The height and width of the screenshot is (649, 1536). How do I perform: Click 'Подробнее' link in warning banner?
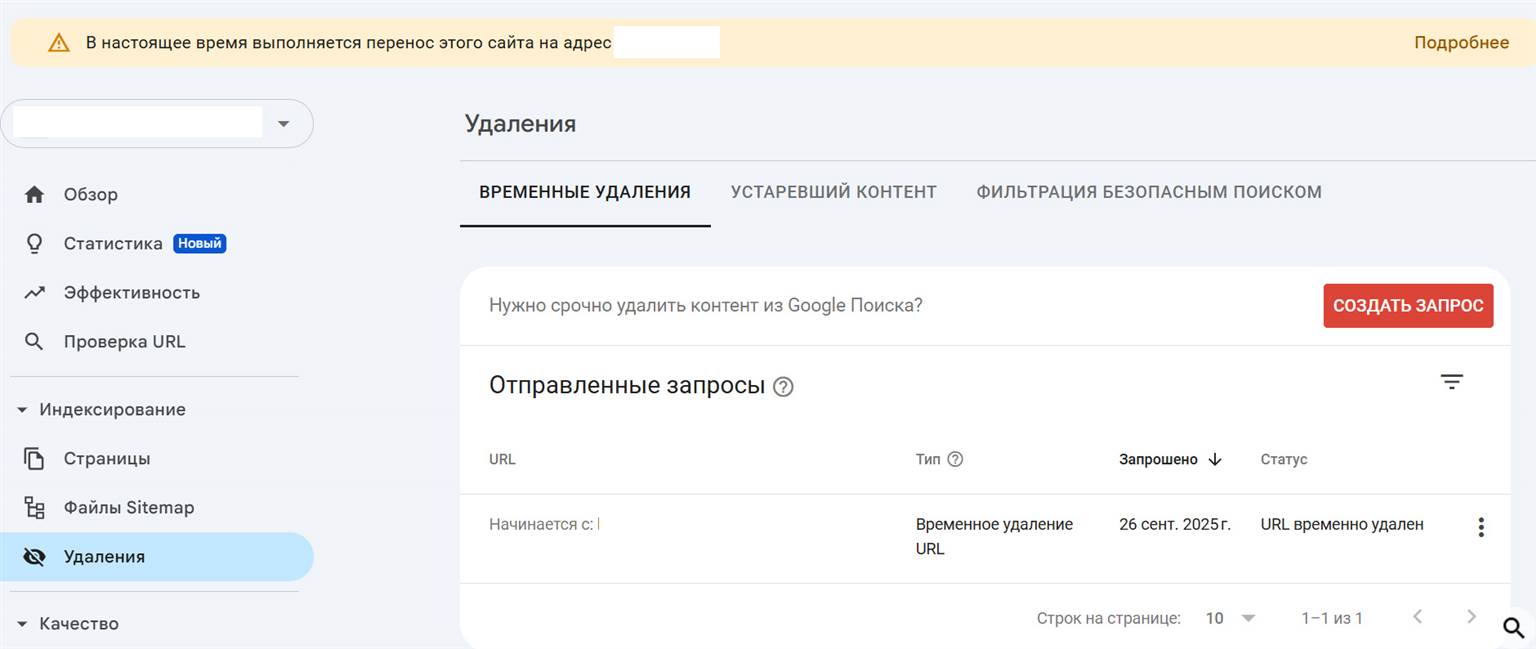coord(1460,42)
